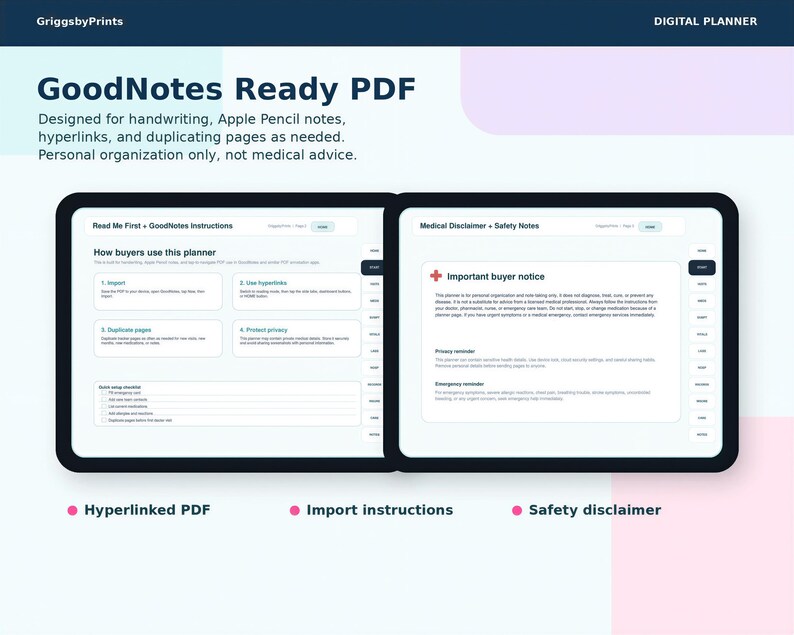Tick the 'List current medications' checkbox
The width and height of the screenshot is (794, 635).
[x=104, y=406]
